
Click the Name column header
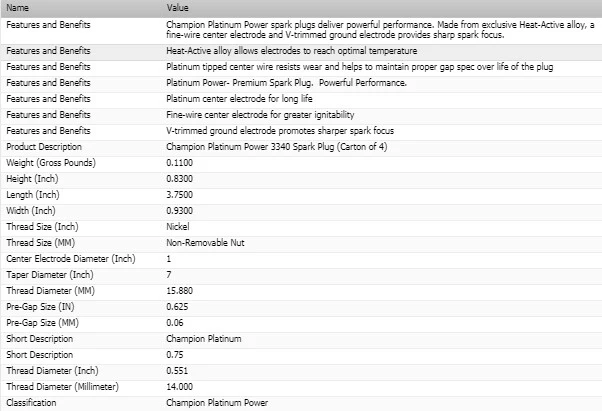click(81, 8)
